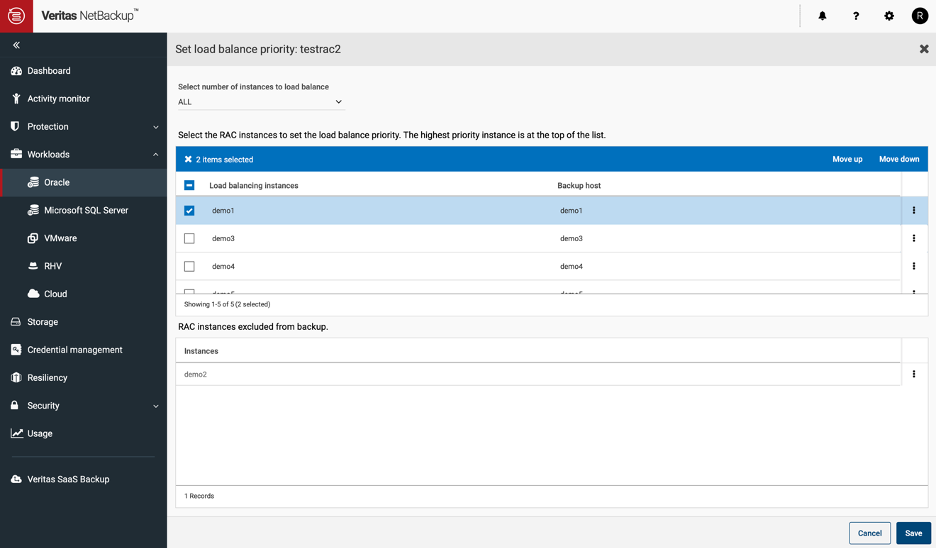Expand the Security menu chevron
Viewport: 936px width, 548px height.
click(156, 406)
